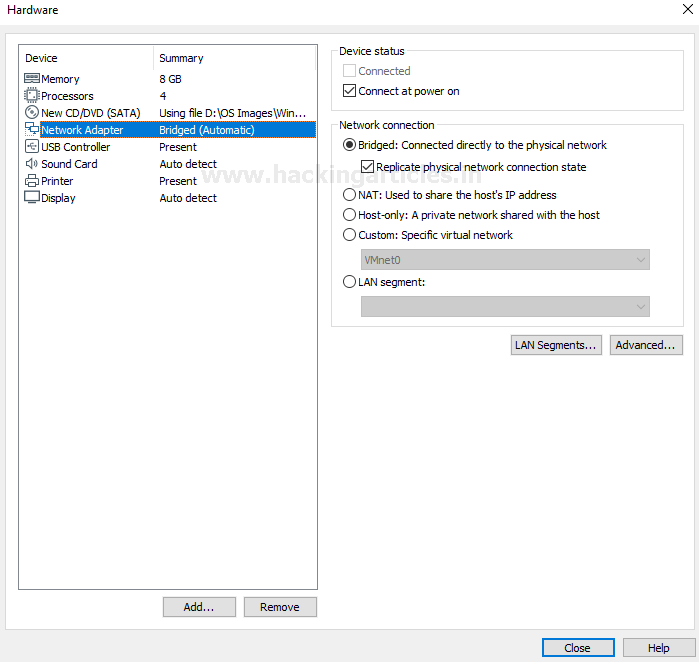The height and width of the screenshot is (662, 699).
Task: Select the Memory row label
Action: point(60,79)
